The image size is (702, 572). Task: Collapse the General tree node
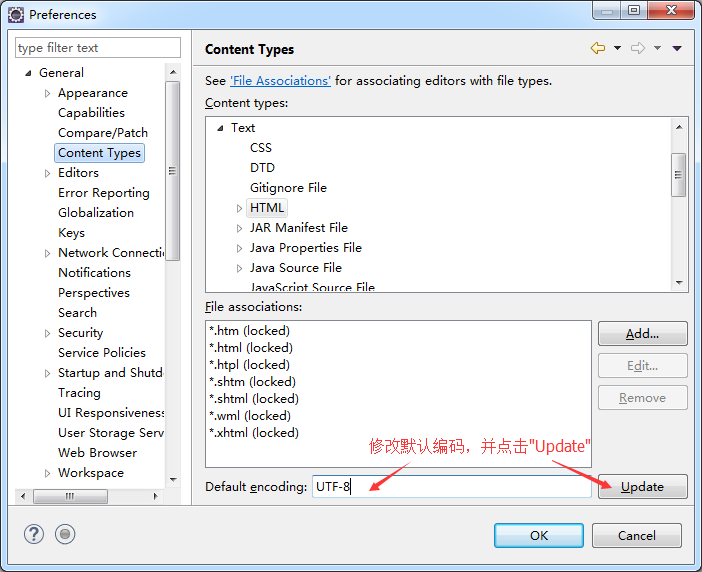pyautogui.click(x=28, y=73)
